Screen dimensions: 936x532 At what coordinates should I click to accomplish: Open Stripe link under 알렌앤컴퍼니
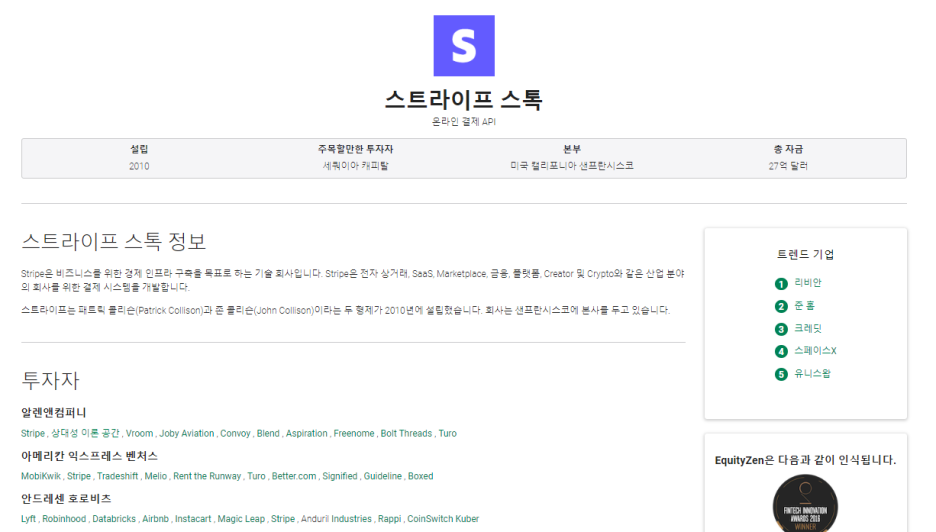coord(33,433)
